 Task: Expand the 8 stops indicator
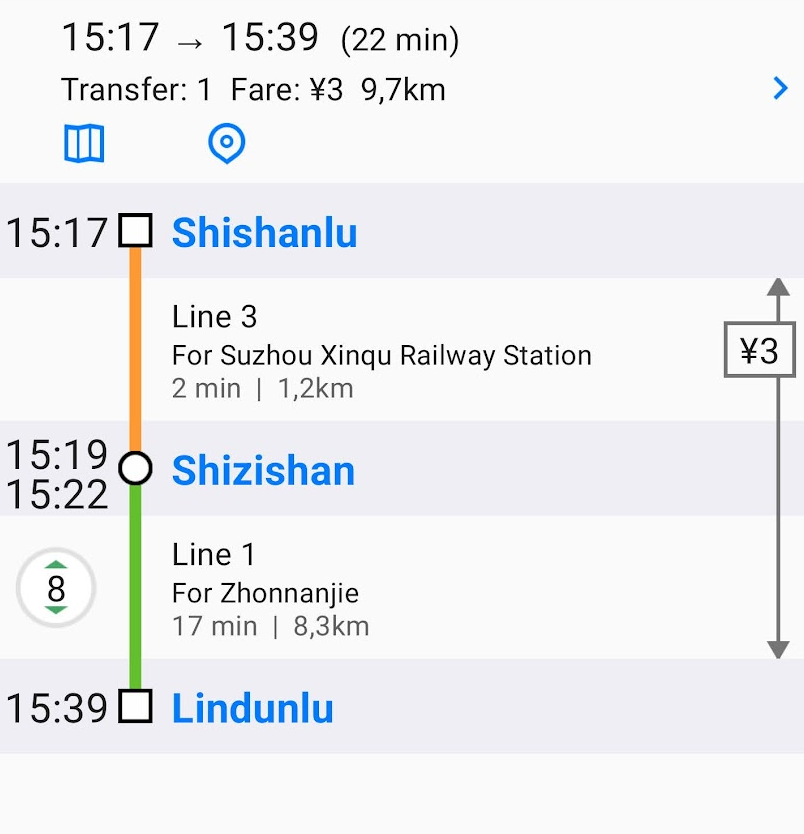coord(56,588)
